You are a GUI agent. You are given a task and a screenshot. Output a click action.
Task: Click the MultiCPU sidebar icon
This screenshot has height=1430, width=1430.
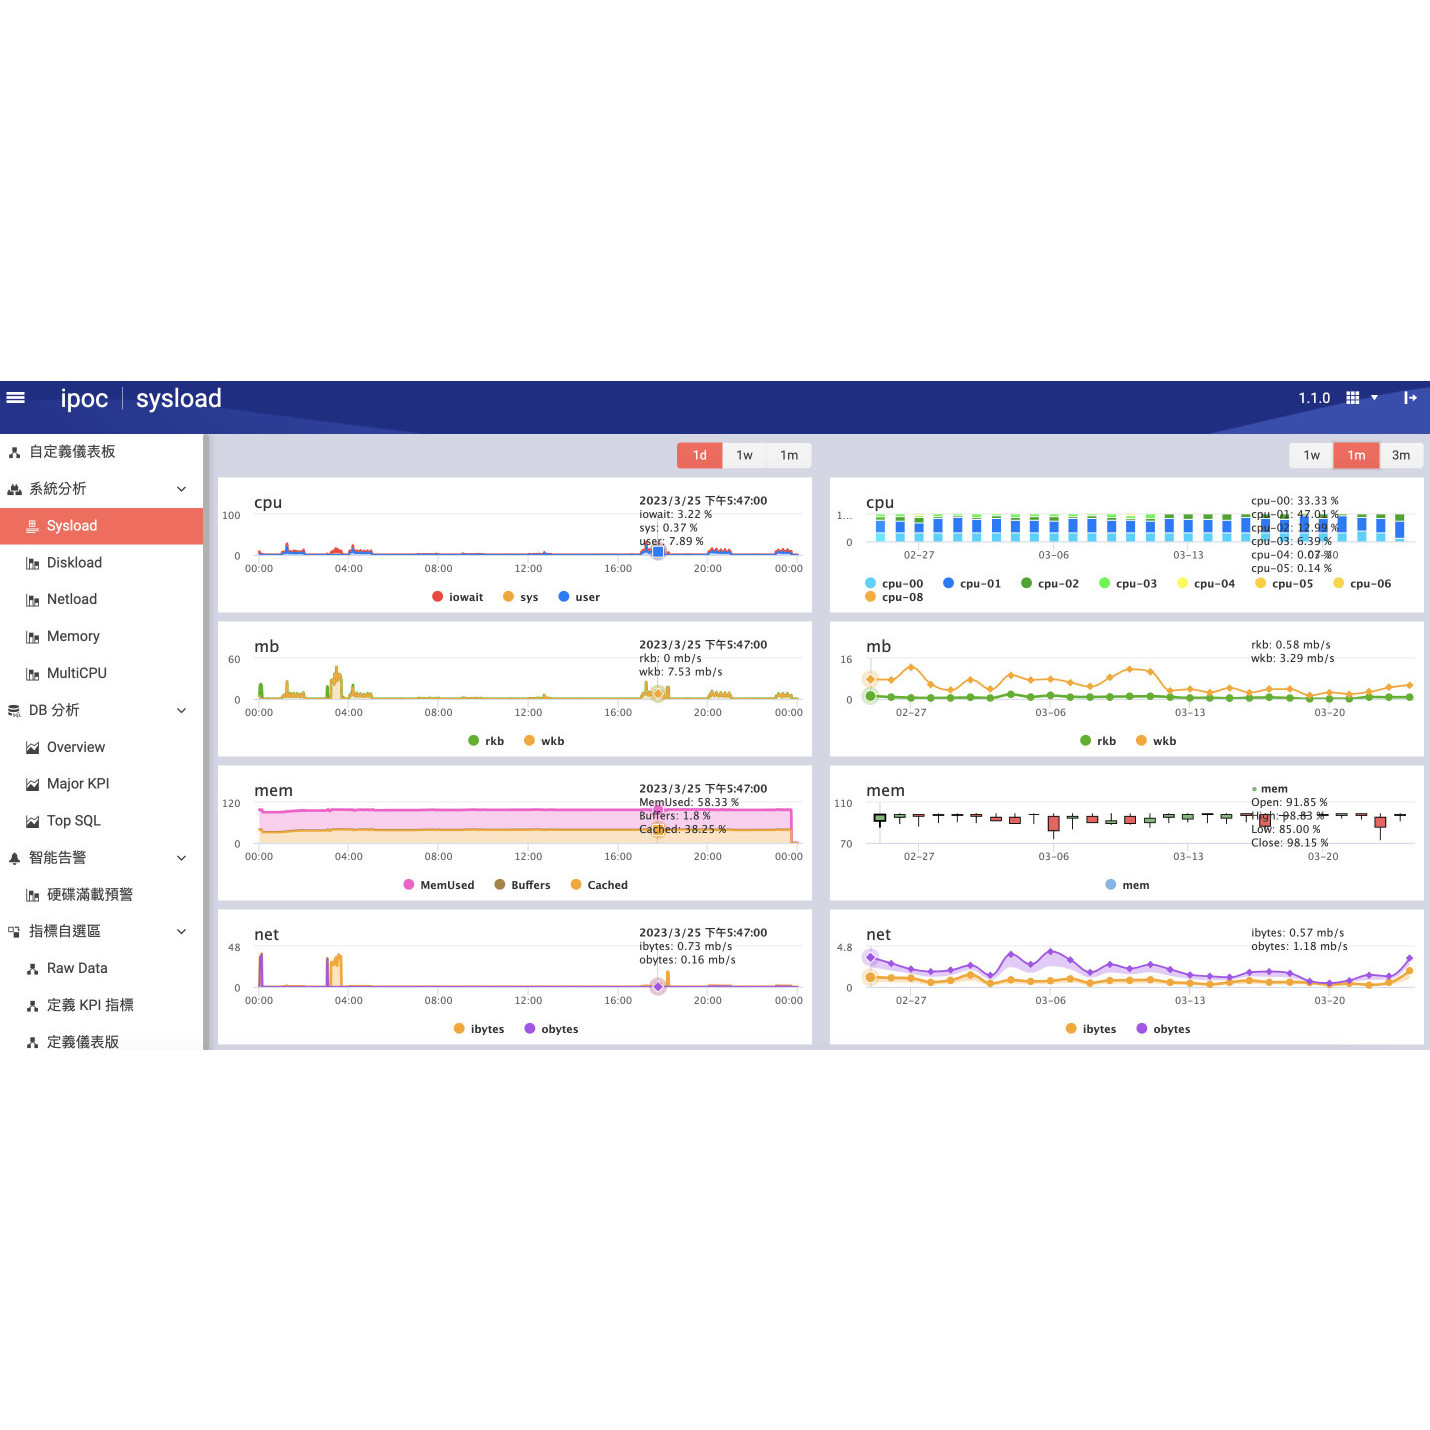coord(33,674)
